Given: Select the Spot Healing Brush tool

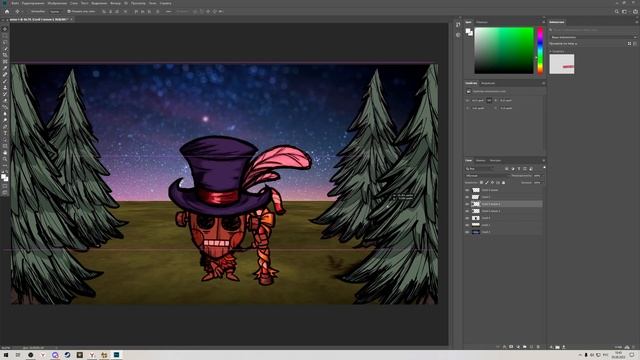Looking at the screenshot, I should [5, 75].
